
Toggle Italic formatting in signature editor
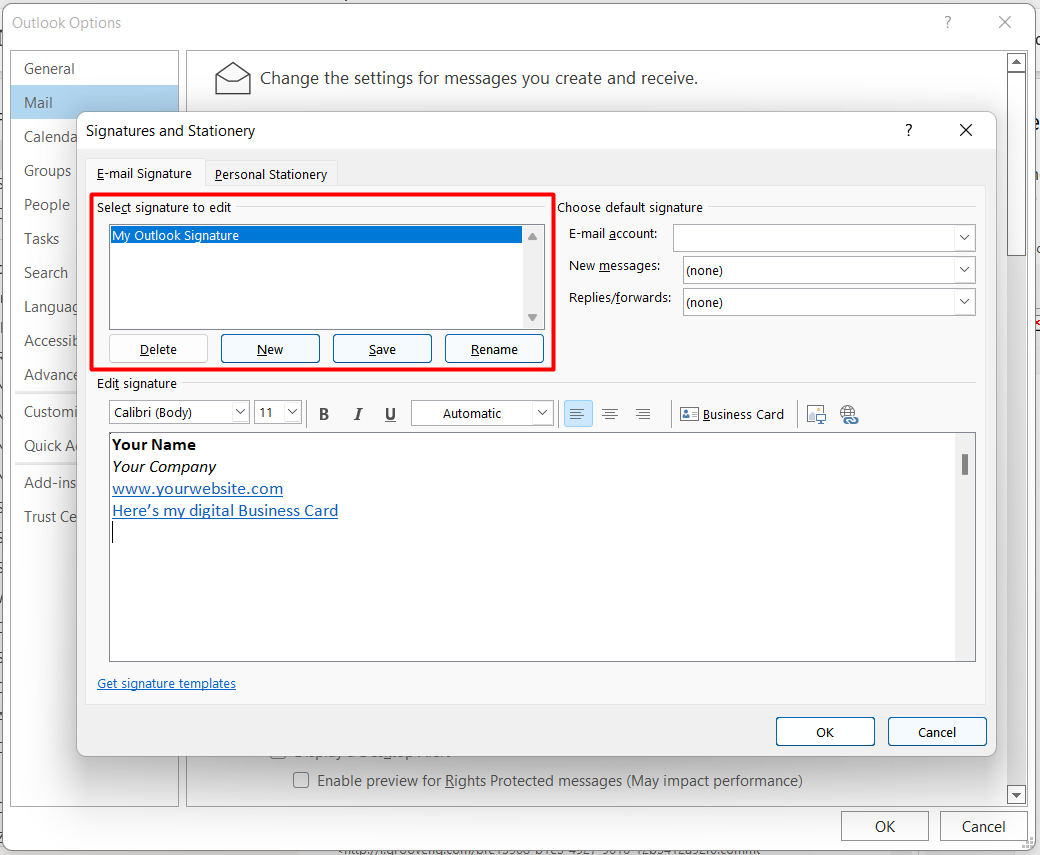pos(358,414)
